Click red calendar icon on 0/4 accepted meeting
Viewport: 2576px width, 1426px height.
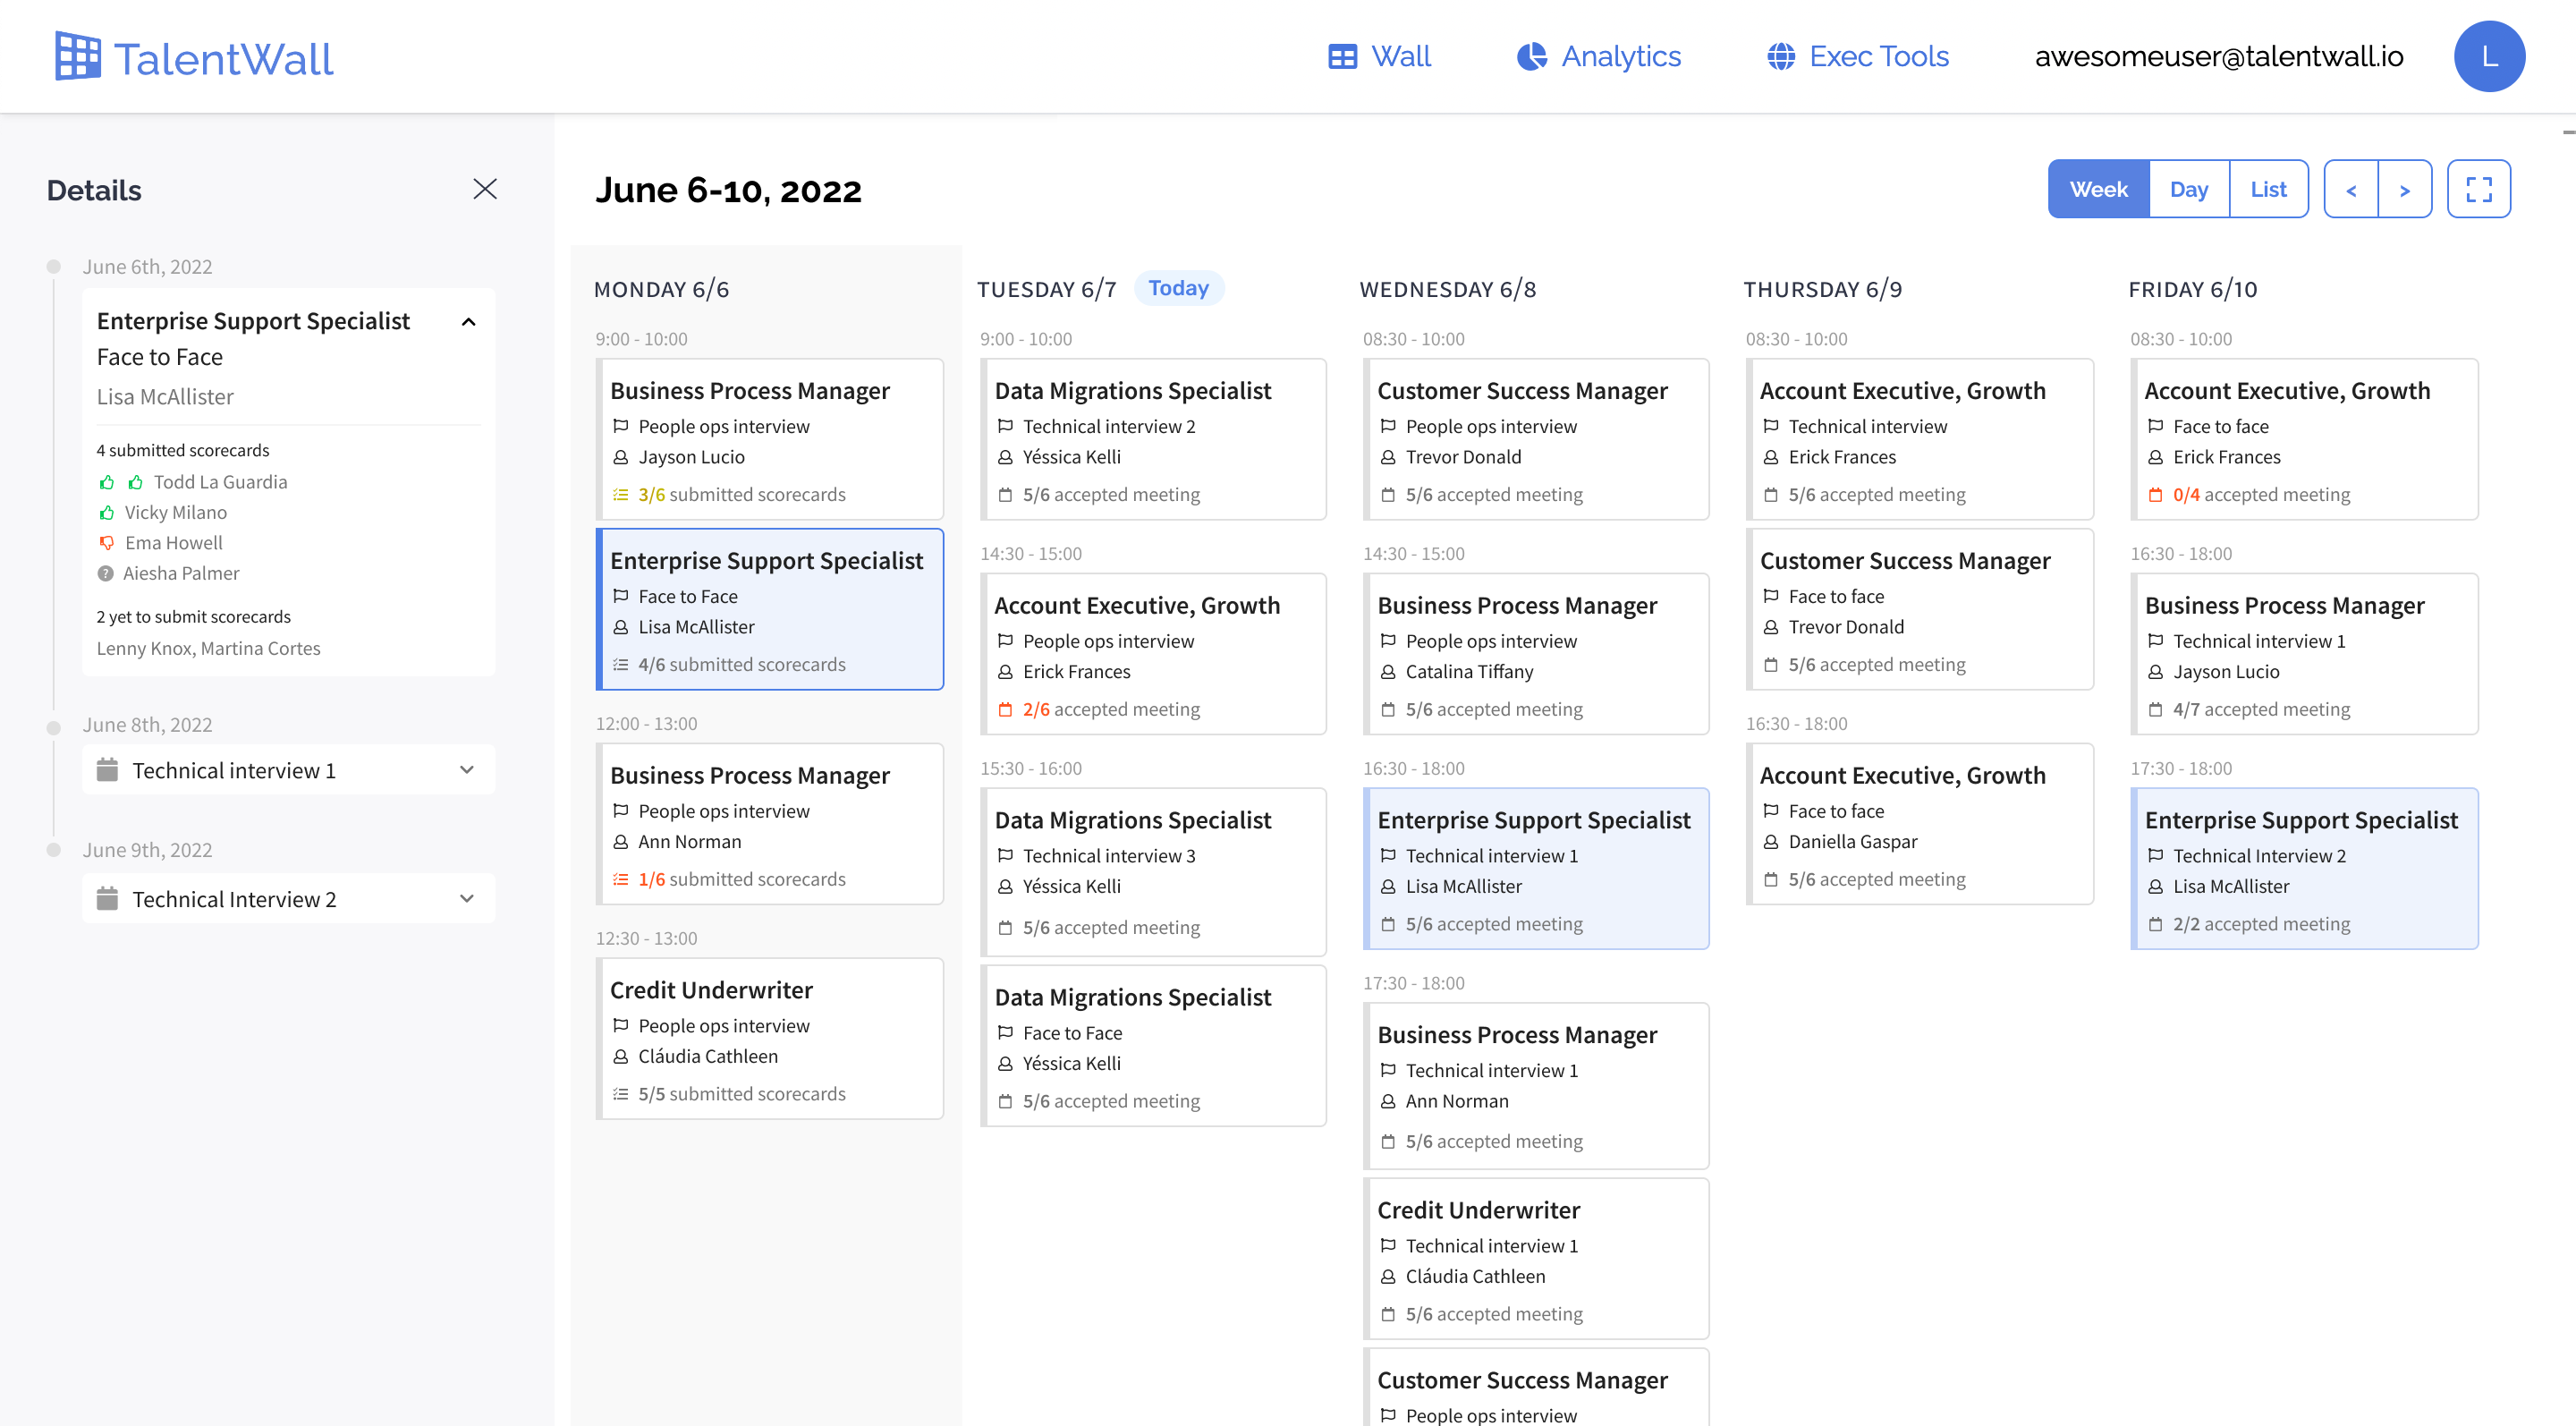point(2155,495)
